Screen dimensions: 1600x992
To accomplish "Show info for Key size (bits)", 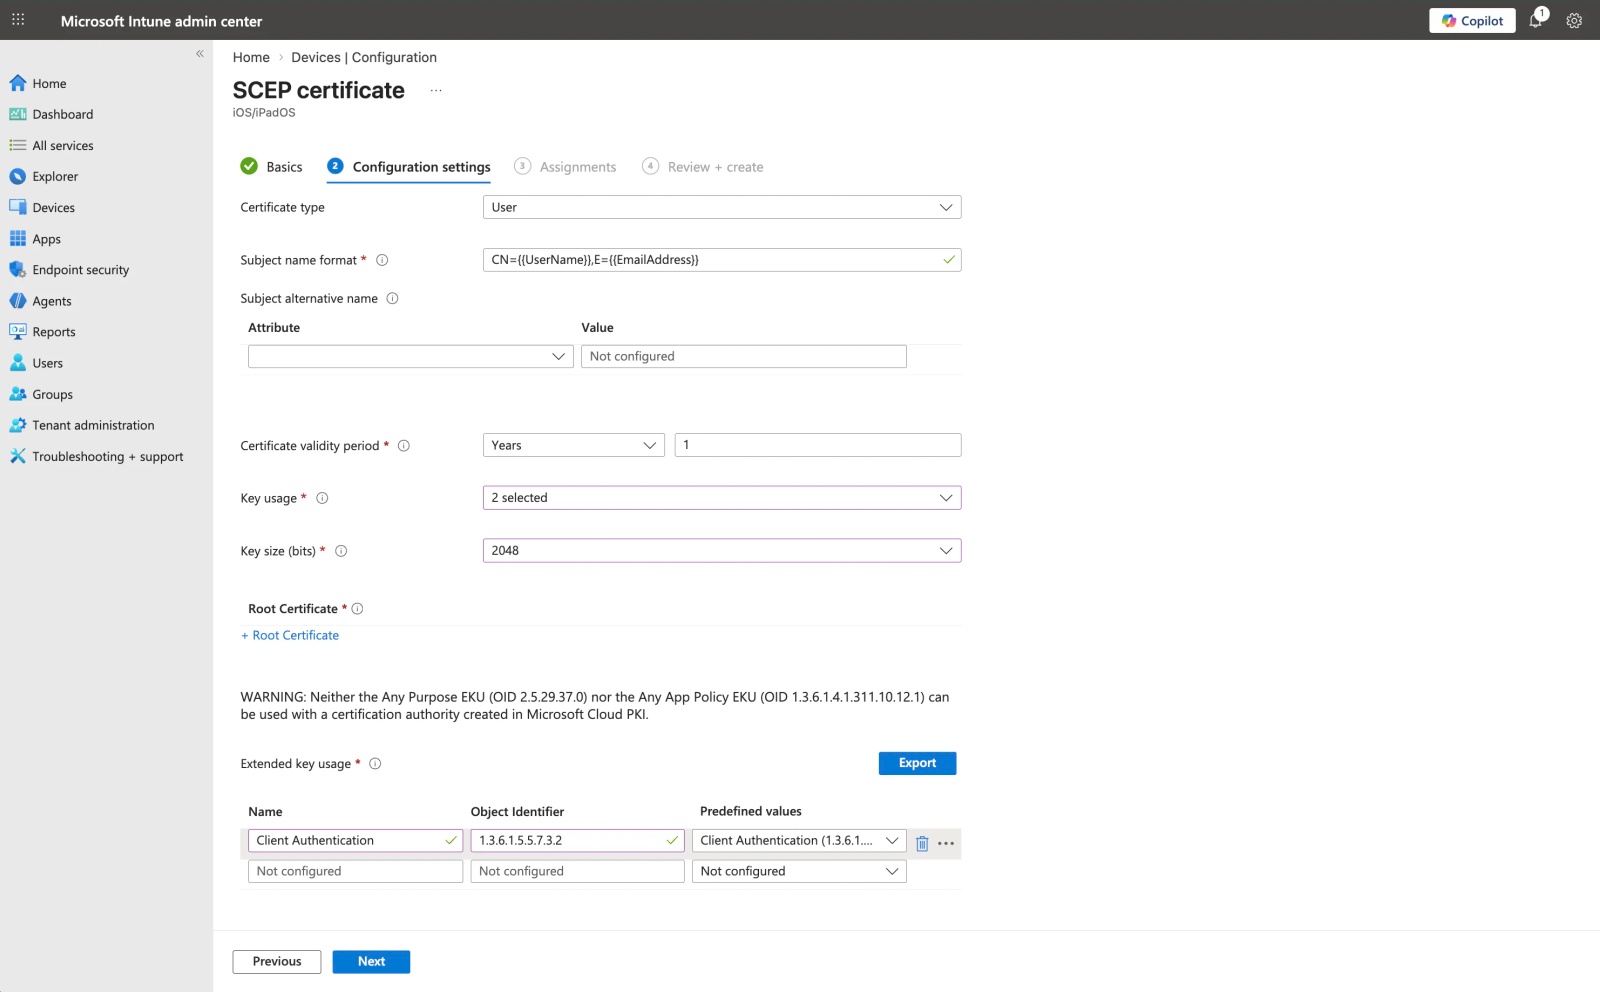I will (x=341, y=551).
